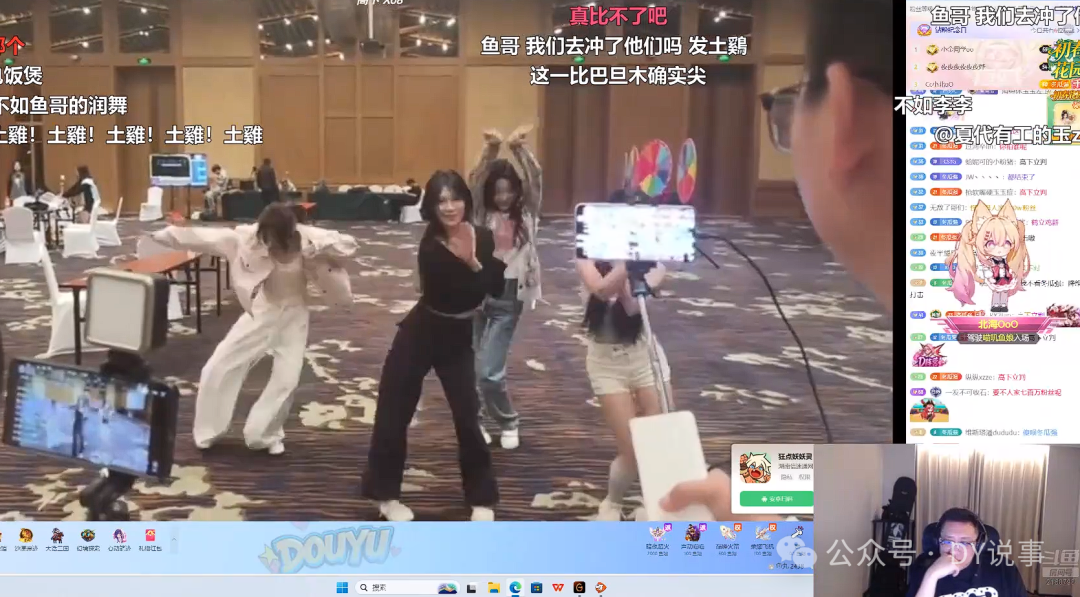Click the taskbar search box

coord(408,587)
